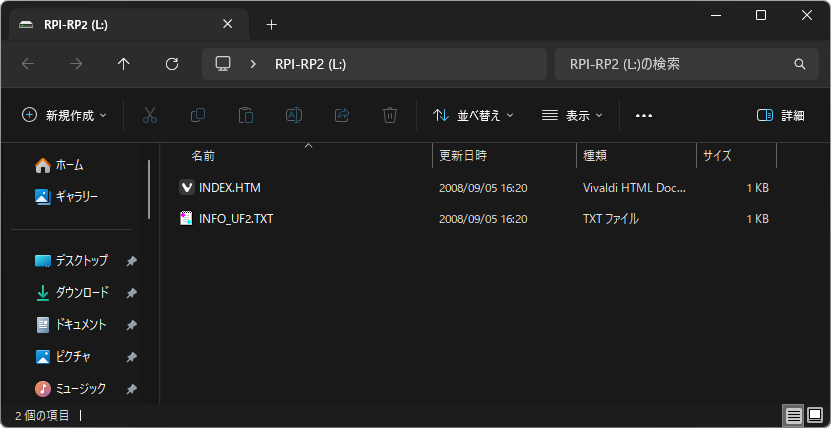Select the INFO_UF2.TXT file
This screenshot has height=428, width=831.
pyautogui.click(x=236, y=219)
